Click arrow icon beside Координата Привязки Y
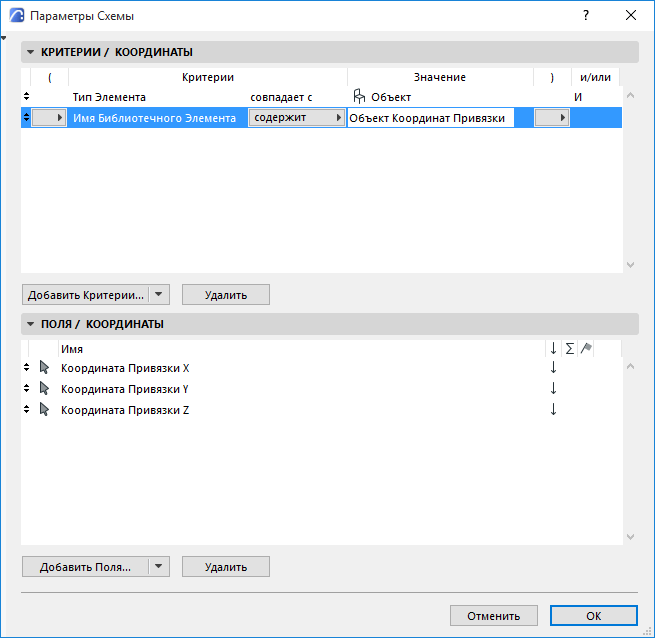655x638 pixels. tap(44, 389)
